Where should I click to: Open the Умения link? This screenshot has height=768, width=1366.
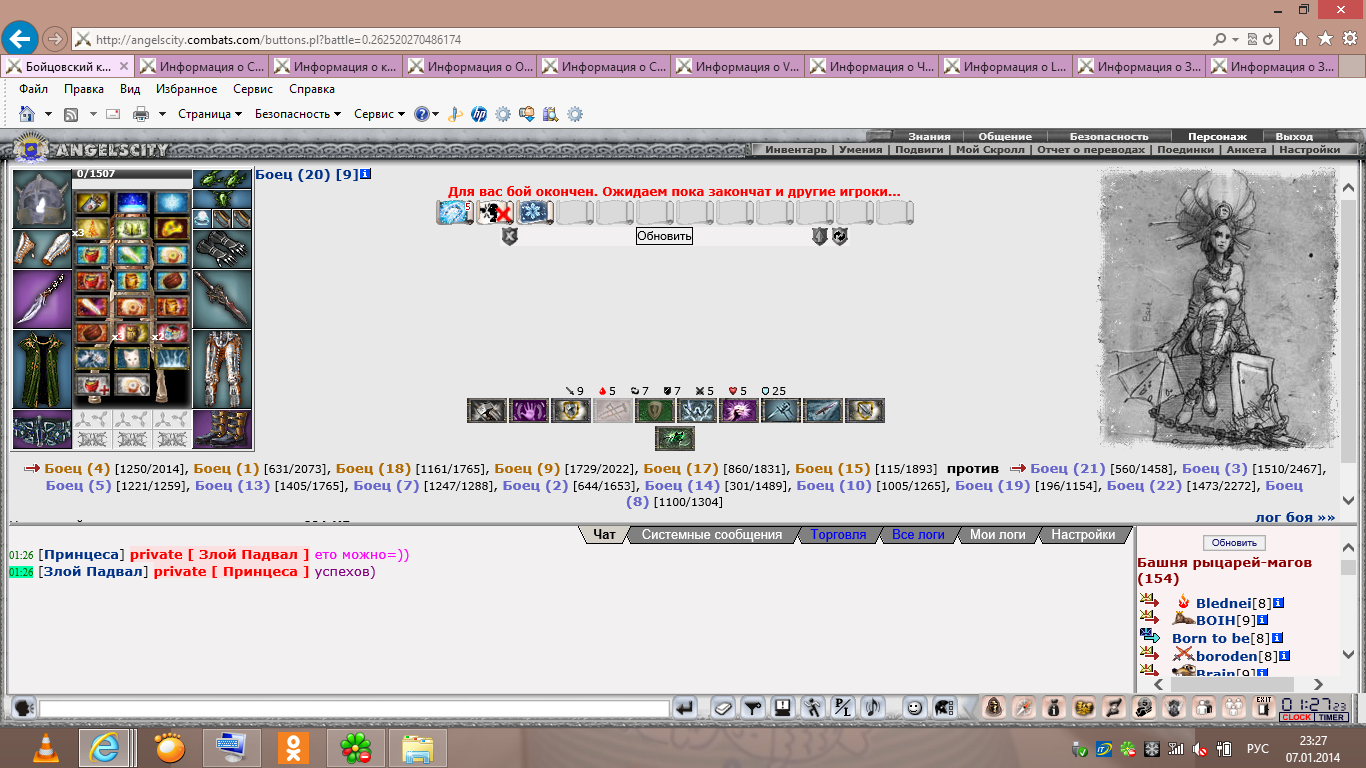point(861,150)
